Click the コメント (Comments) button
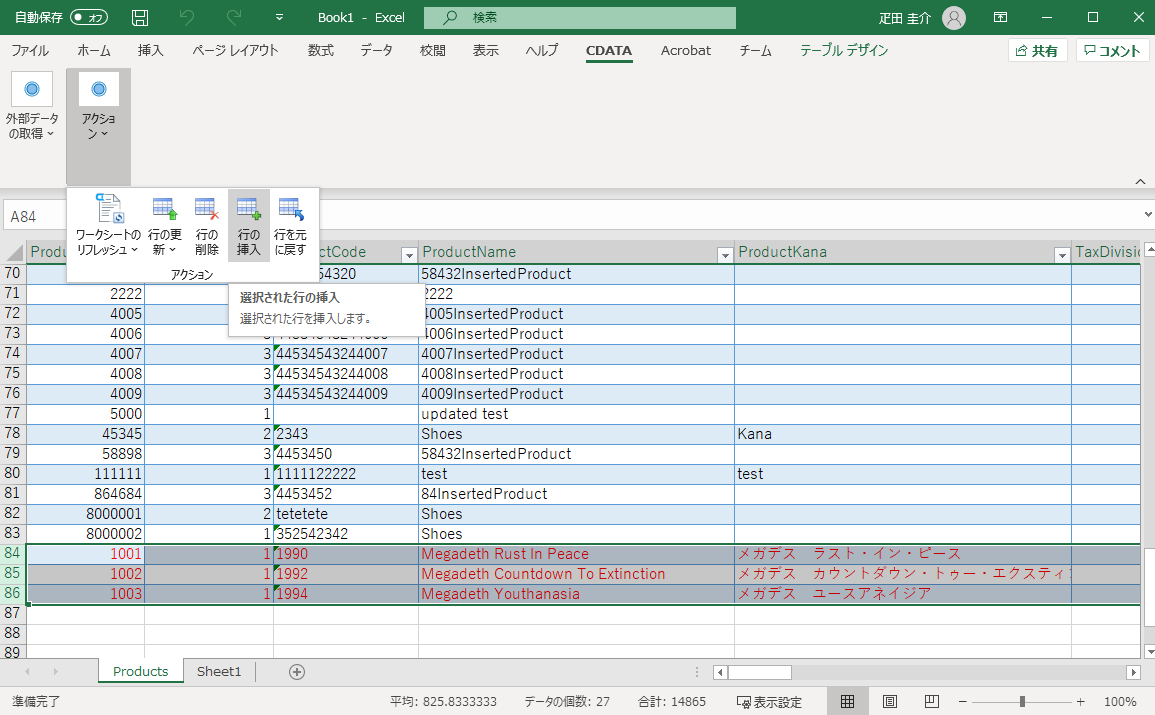Image resolution: width=1155 pixels, height=715 pixels. pyautogui.click(x=1112, y=49)
